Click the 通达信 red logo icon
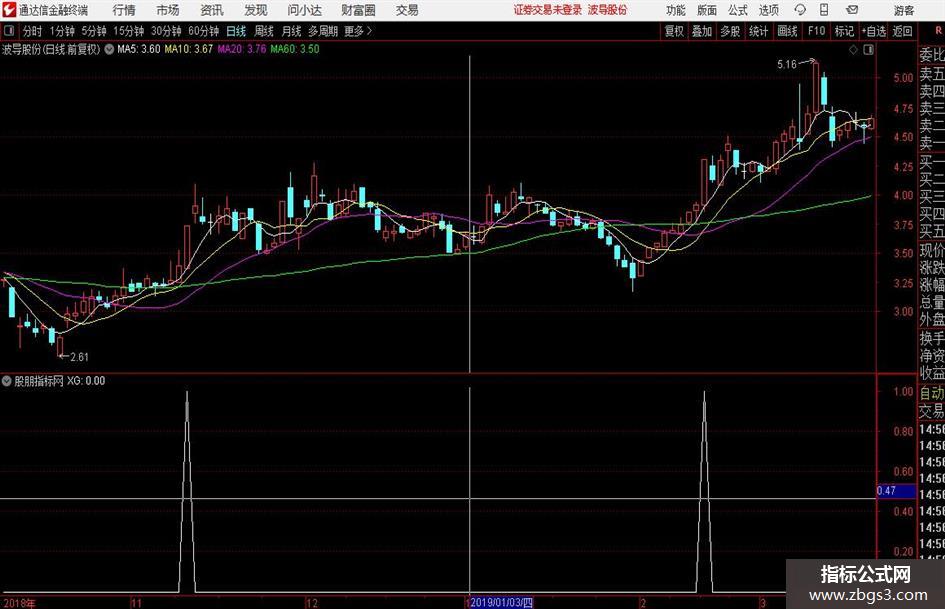The image size is (945, 609). coord(9,10)
